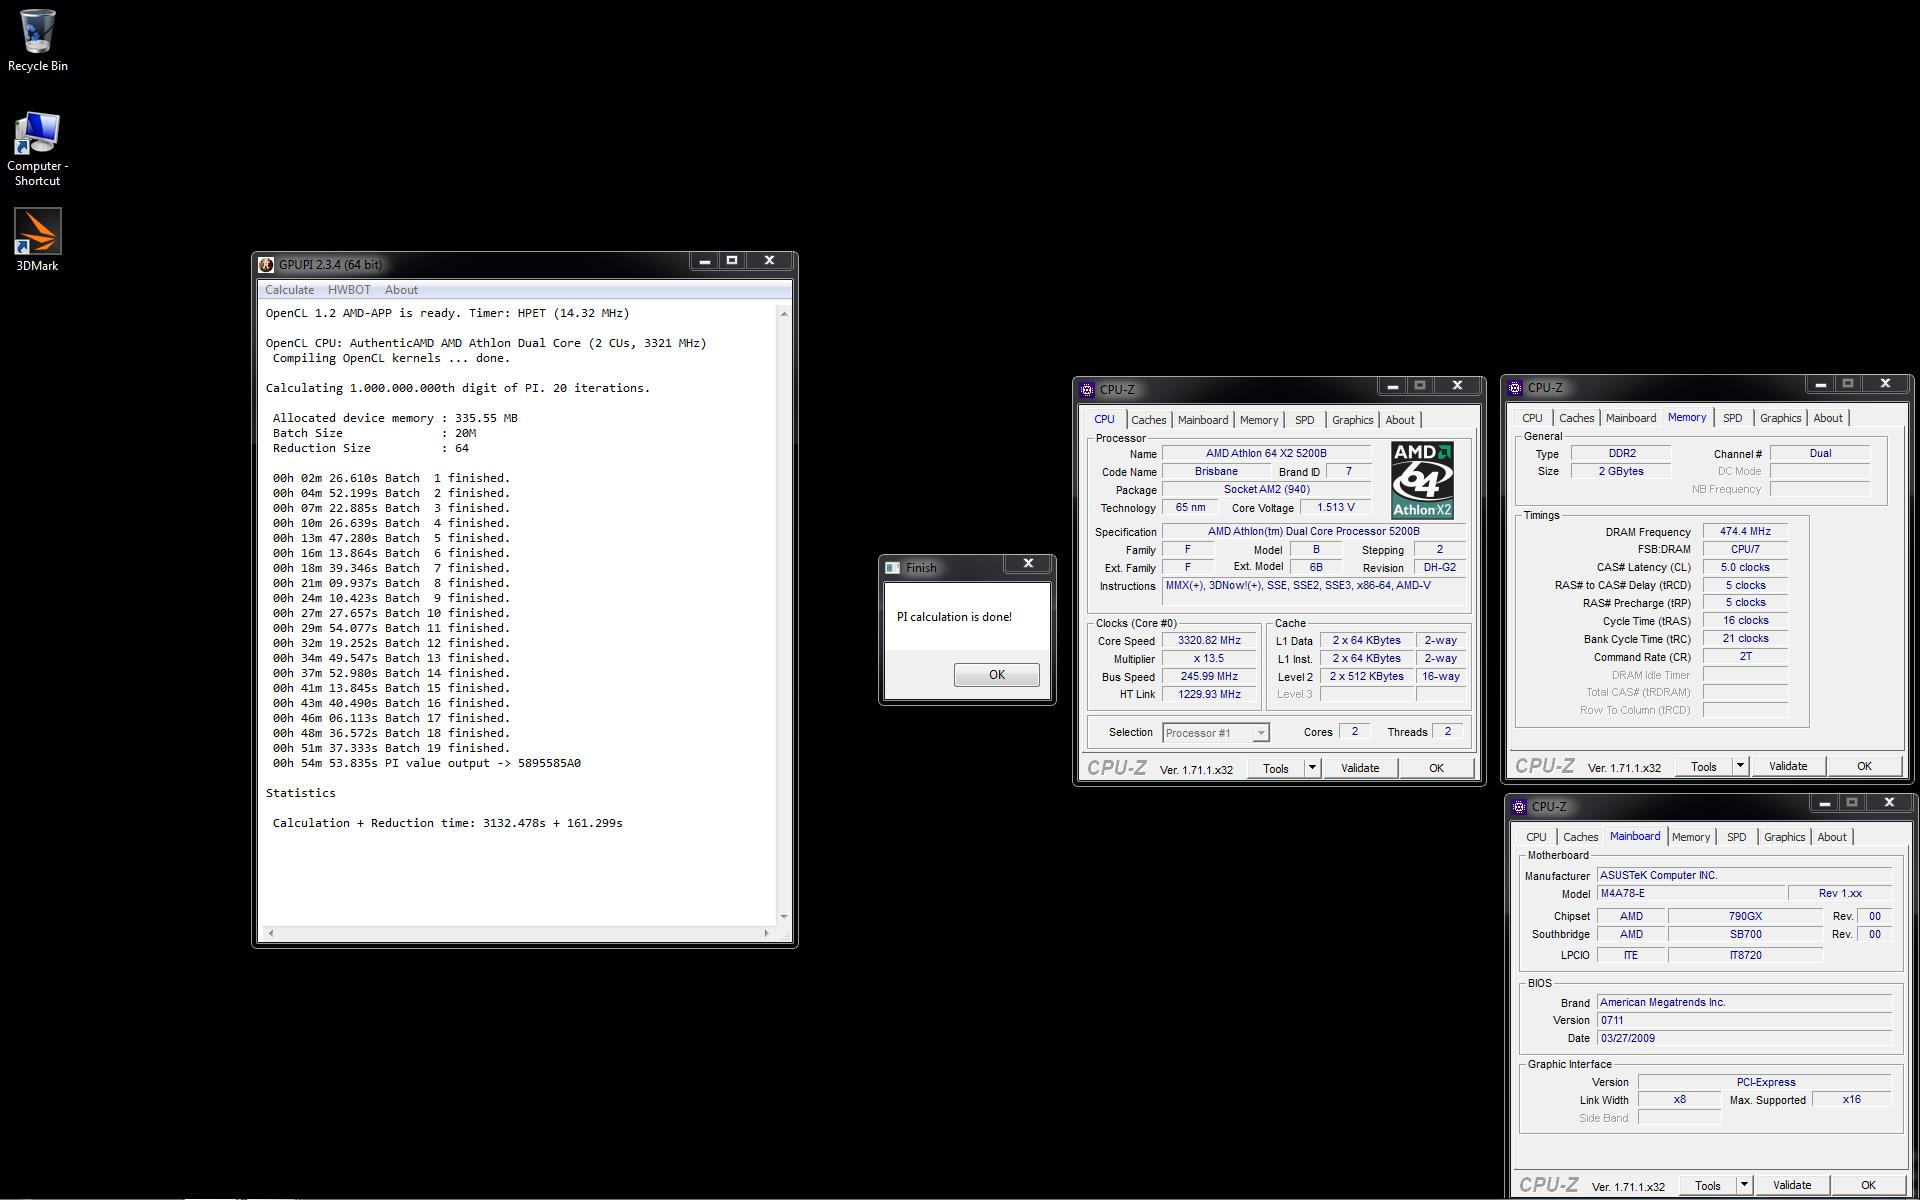This screenshot has width=1920, height=1200.
Task: Select the DRAM Frequency value 474.4 MHz
Action: point(1745,531)
